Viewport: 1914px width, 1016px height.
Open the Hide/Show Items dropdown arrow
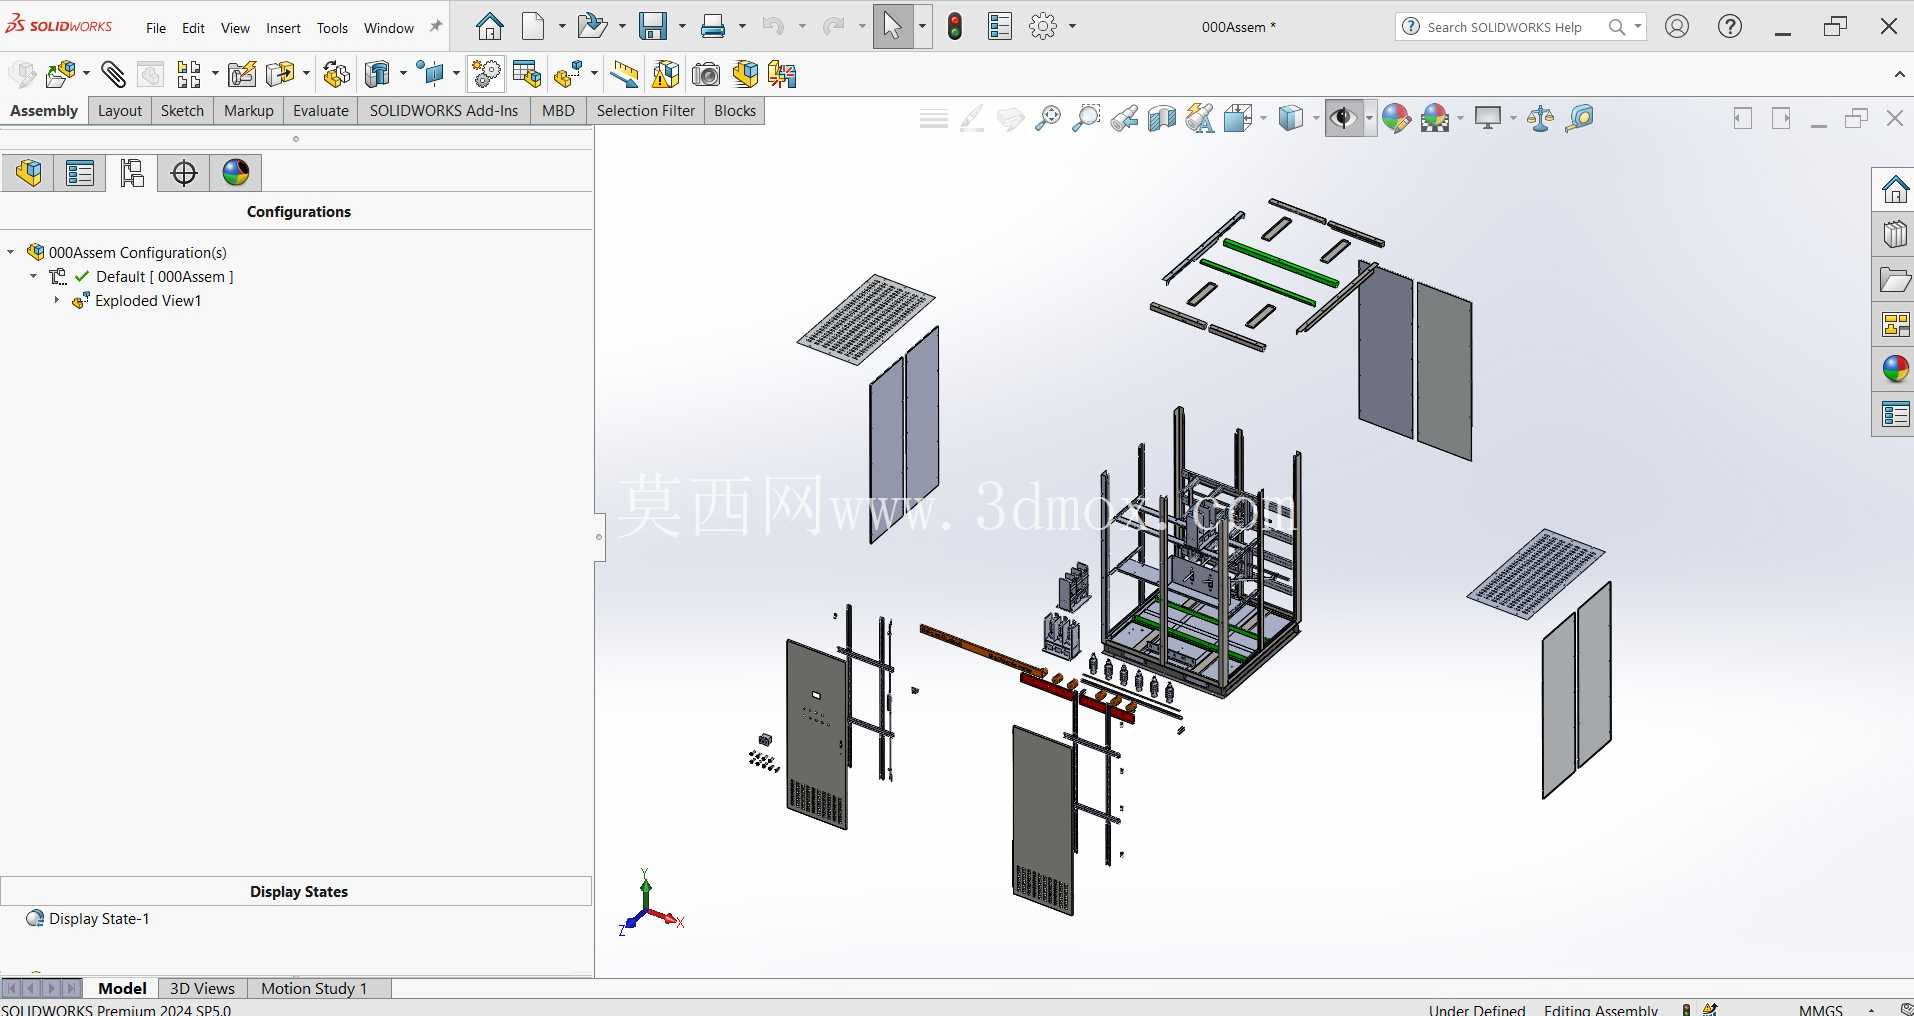tap(1369, 118)
